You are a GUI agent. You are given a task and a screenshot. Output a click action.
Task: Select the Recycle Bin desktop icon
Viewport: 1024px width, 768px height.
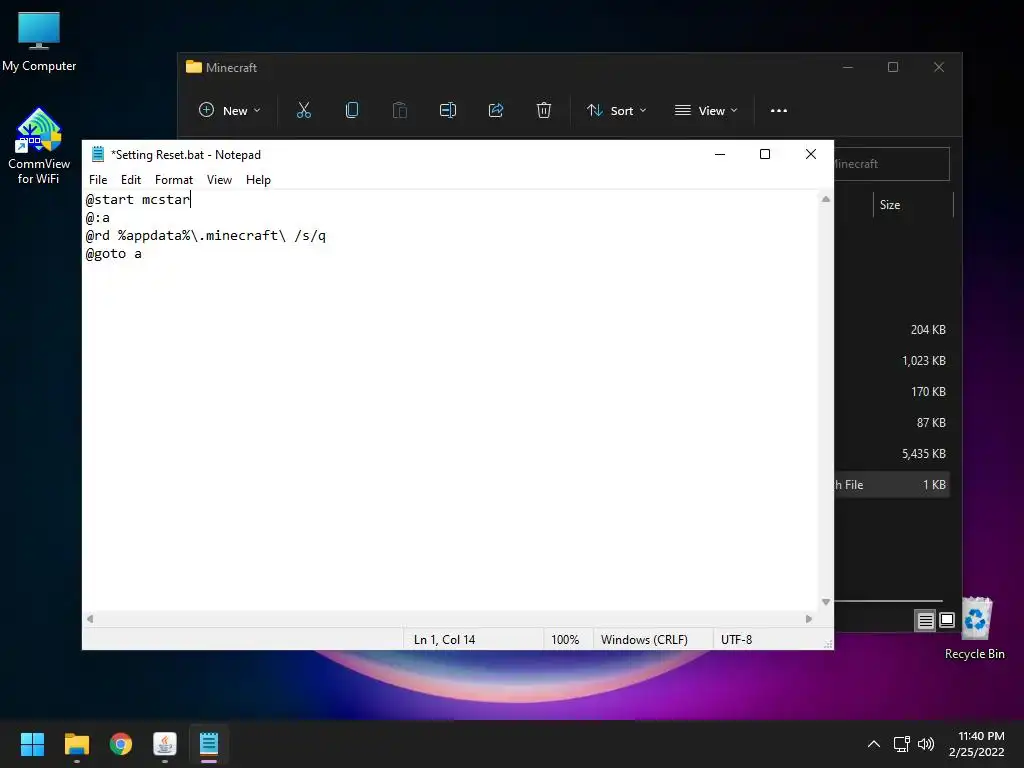(x=974, y=628)
